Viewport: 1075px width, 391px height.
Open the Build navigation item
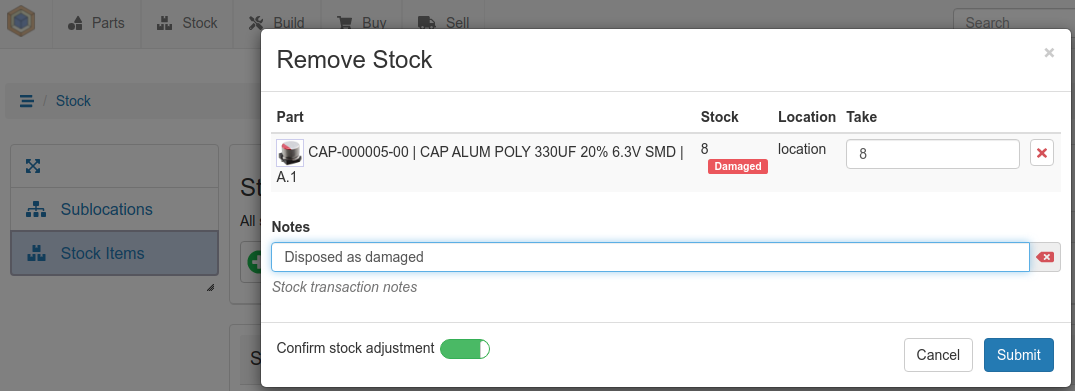pyautogui.click(x=276, y=23)
